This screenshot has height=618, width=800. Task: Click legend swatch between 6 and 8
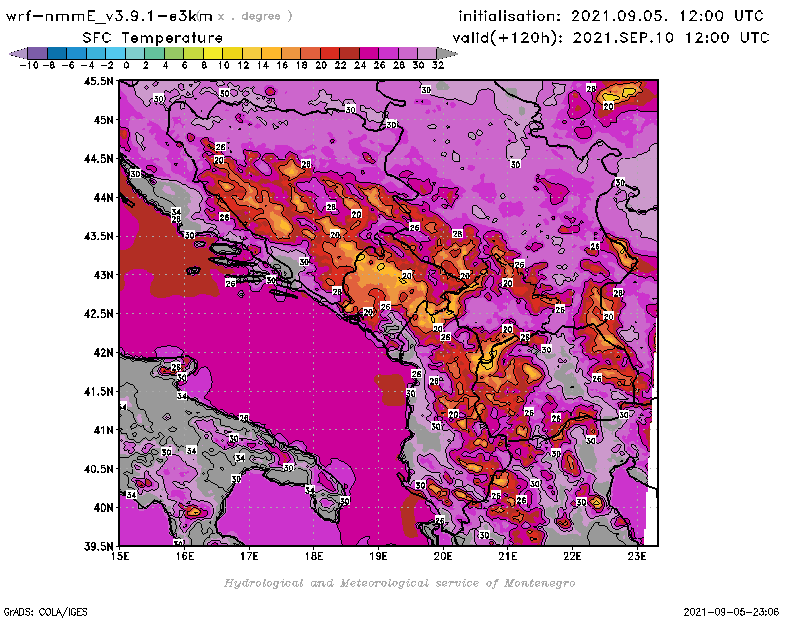(x=193, y=53)
